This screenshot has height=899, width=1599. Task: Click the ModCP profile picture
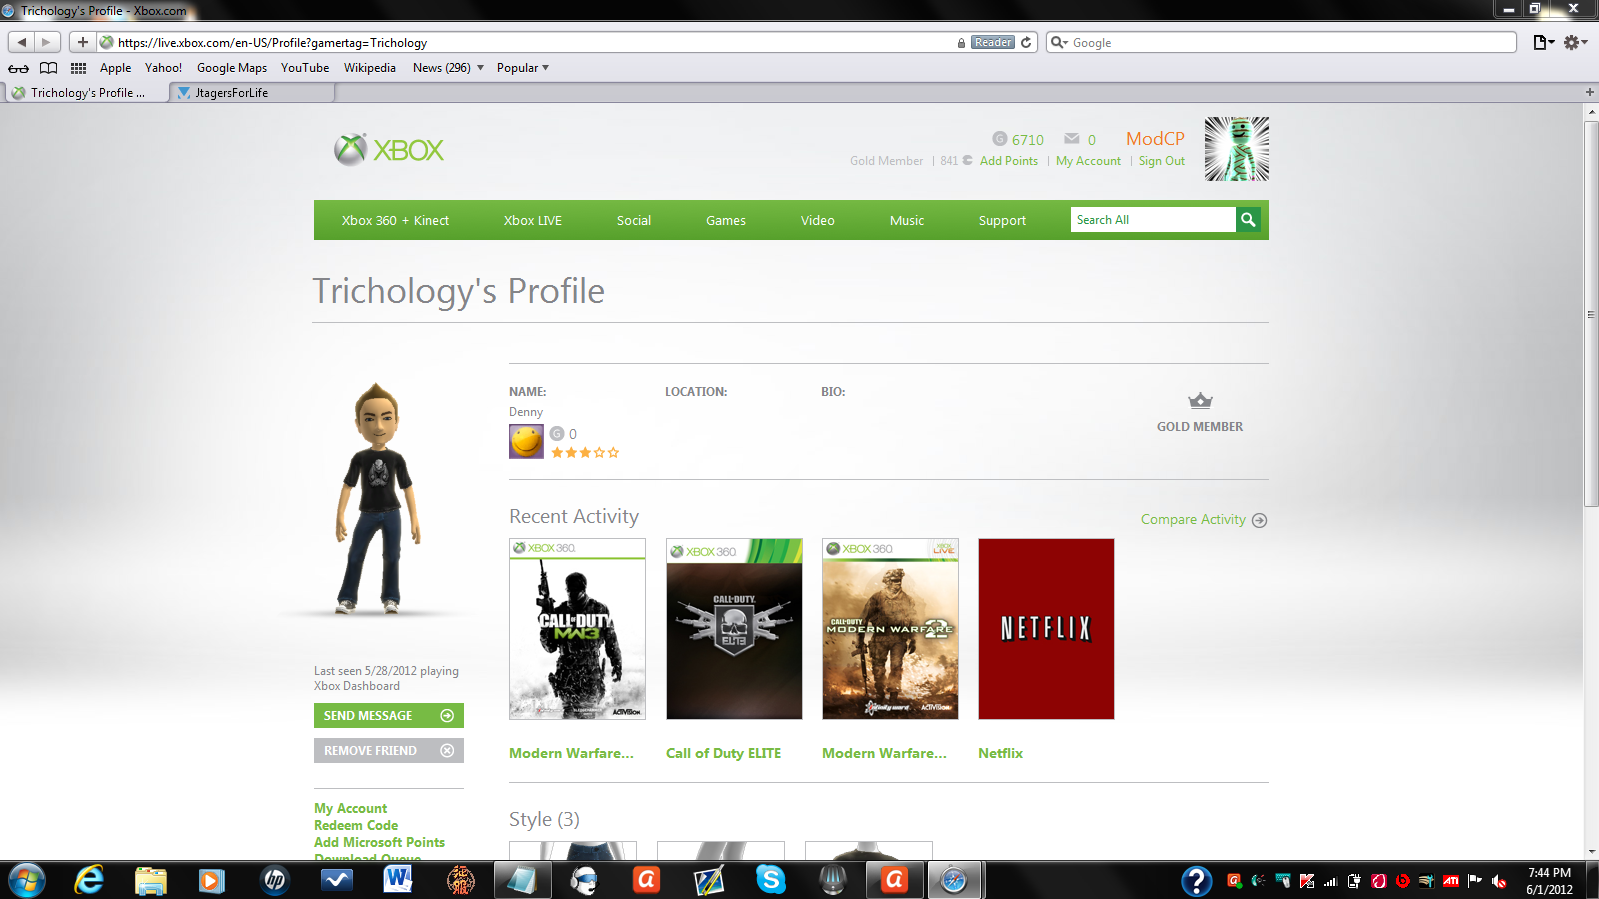point(1237,149)
